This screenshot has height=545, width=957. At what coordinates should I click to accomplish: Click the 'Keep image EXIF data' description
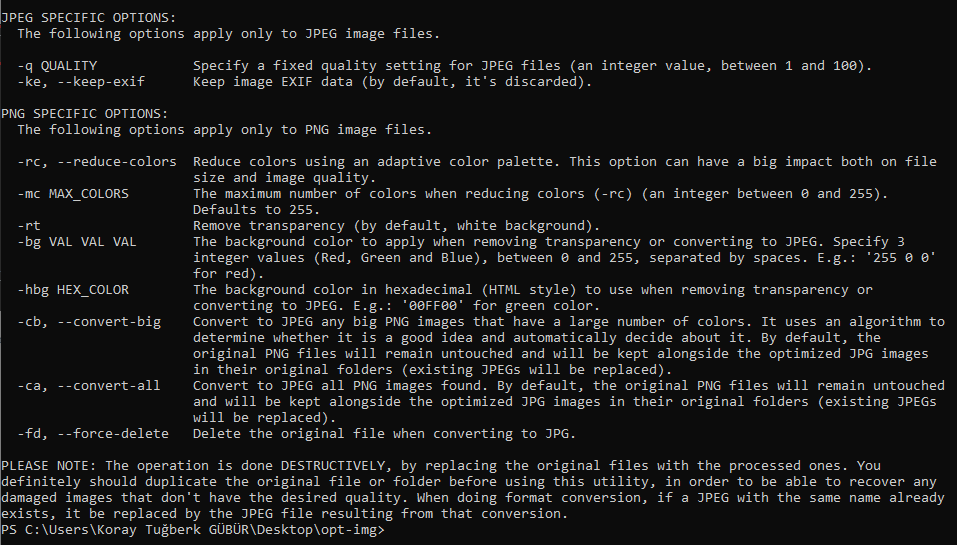[x=273, y=82]
